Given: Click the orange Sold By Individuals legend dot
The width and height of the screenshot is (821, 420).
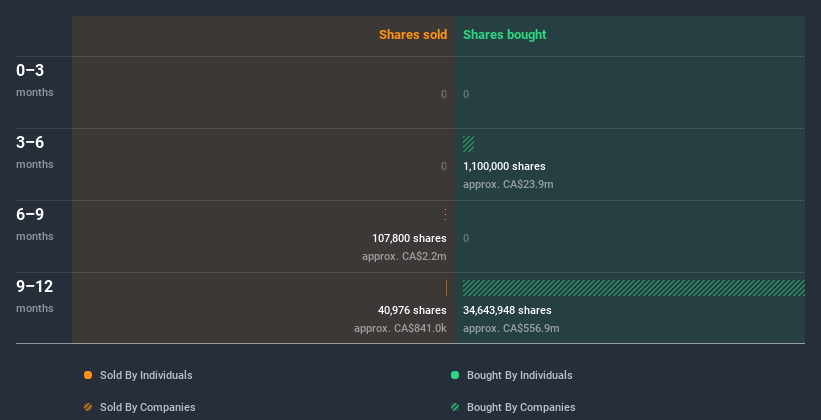Looking at the screenshot, I should [x=88, y=375].
